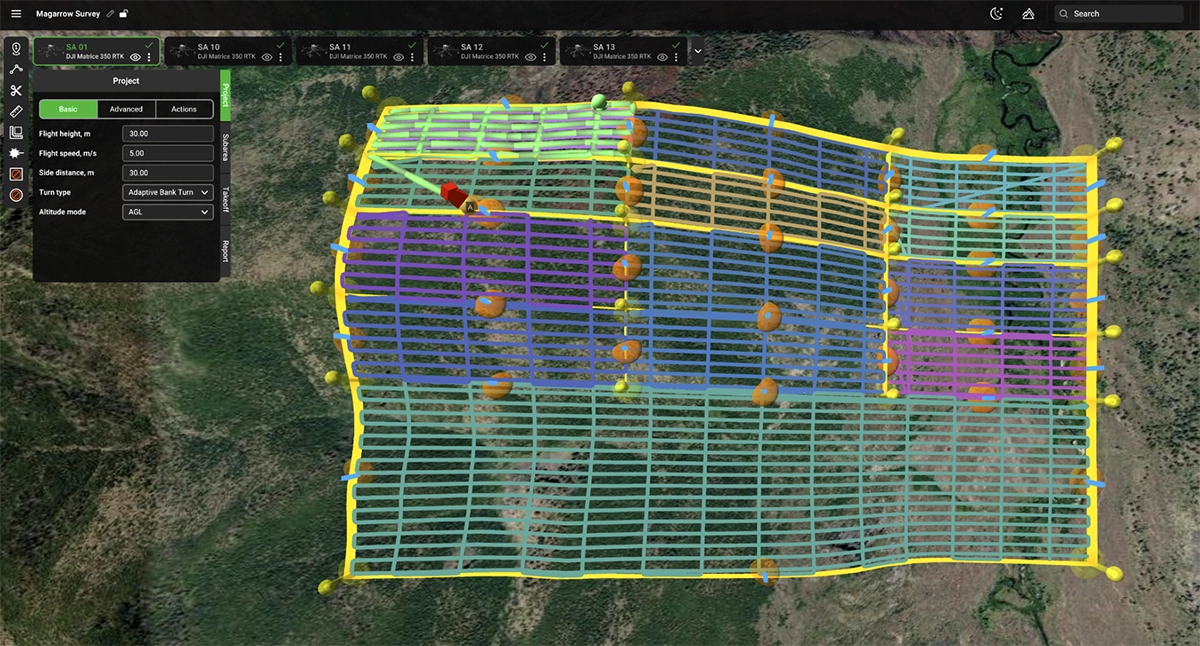The height and width of the screenshot is (646, 1200).
Task: Click the Flight height value field
Action: click(x=168, y=133)
